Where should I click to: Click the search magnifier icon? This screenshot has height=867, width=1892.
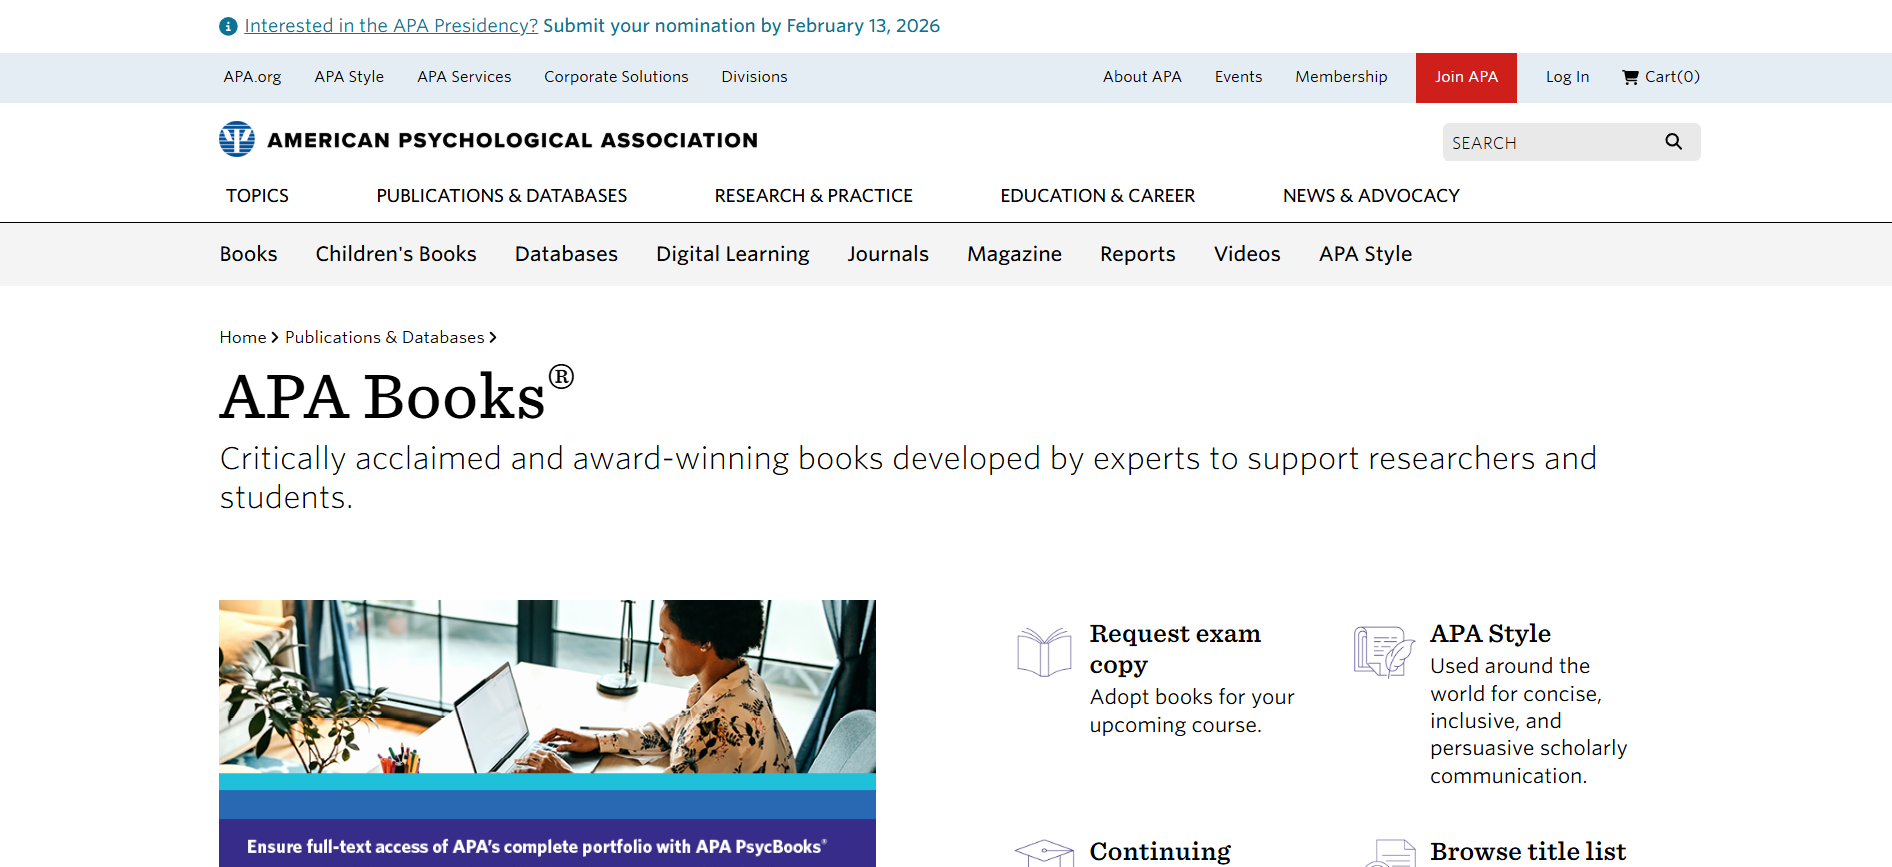click(x=1673, y=142)
